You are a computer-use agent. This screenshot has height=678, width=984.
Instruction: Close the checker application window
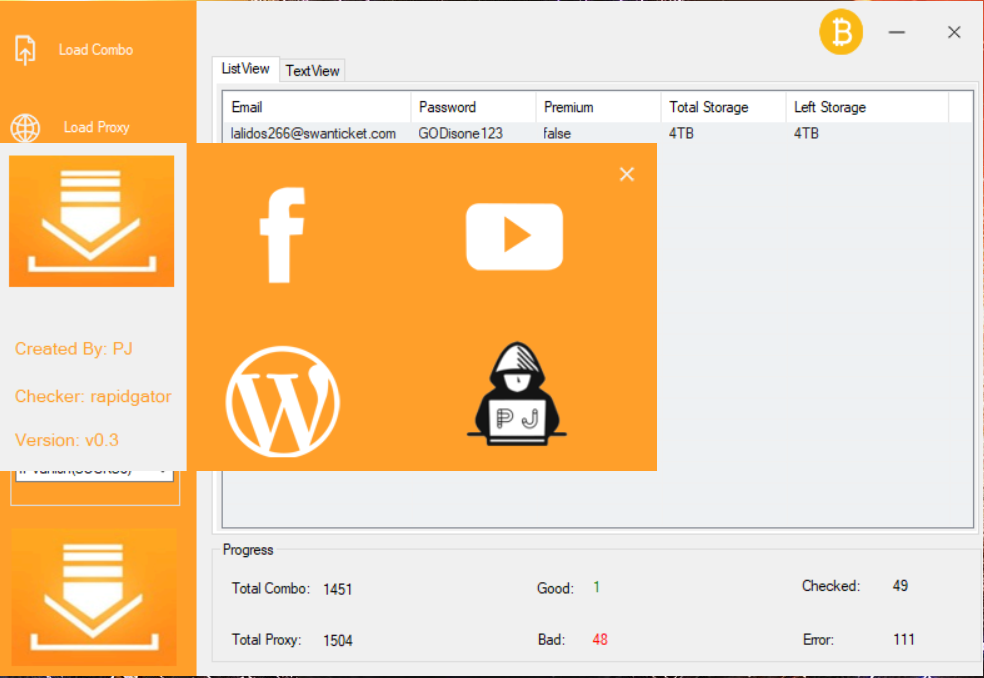point(954,32)
